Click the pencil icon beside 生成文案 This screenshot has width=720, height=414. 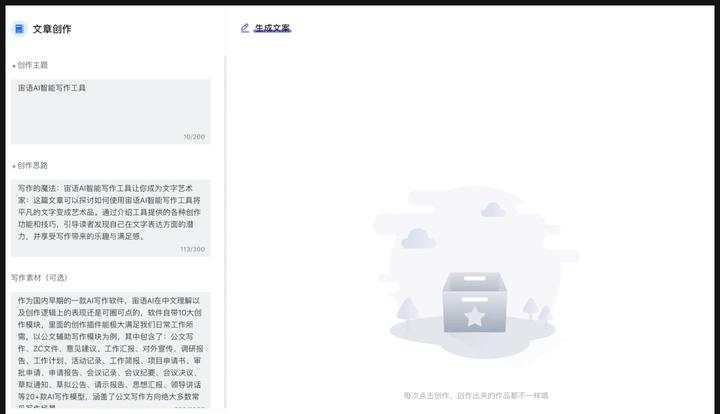click(x=245, y=28)
